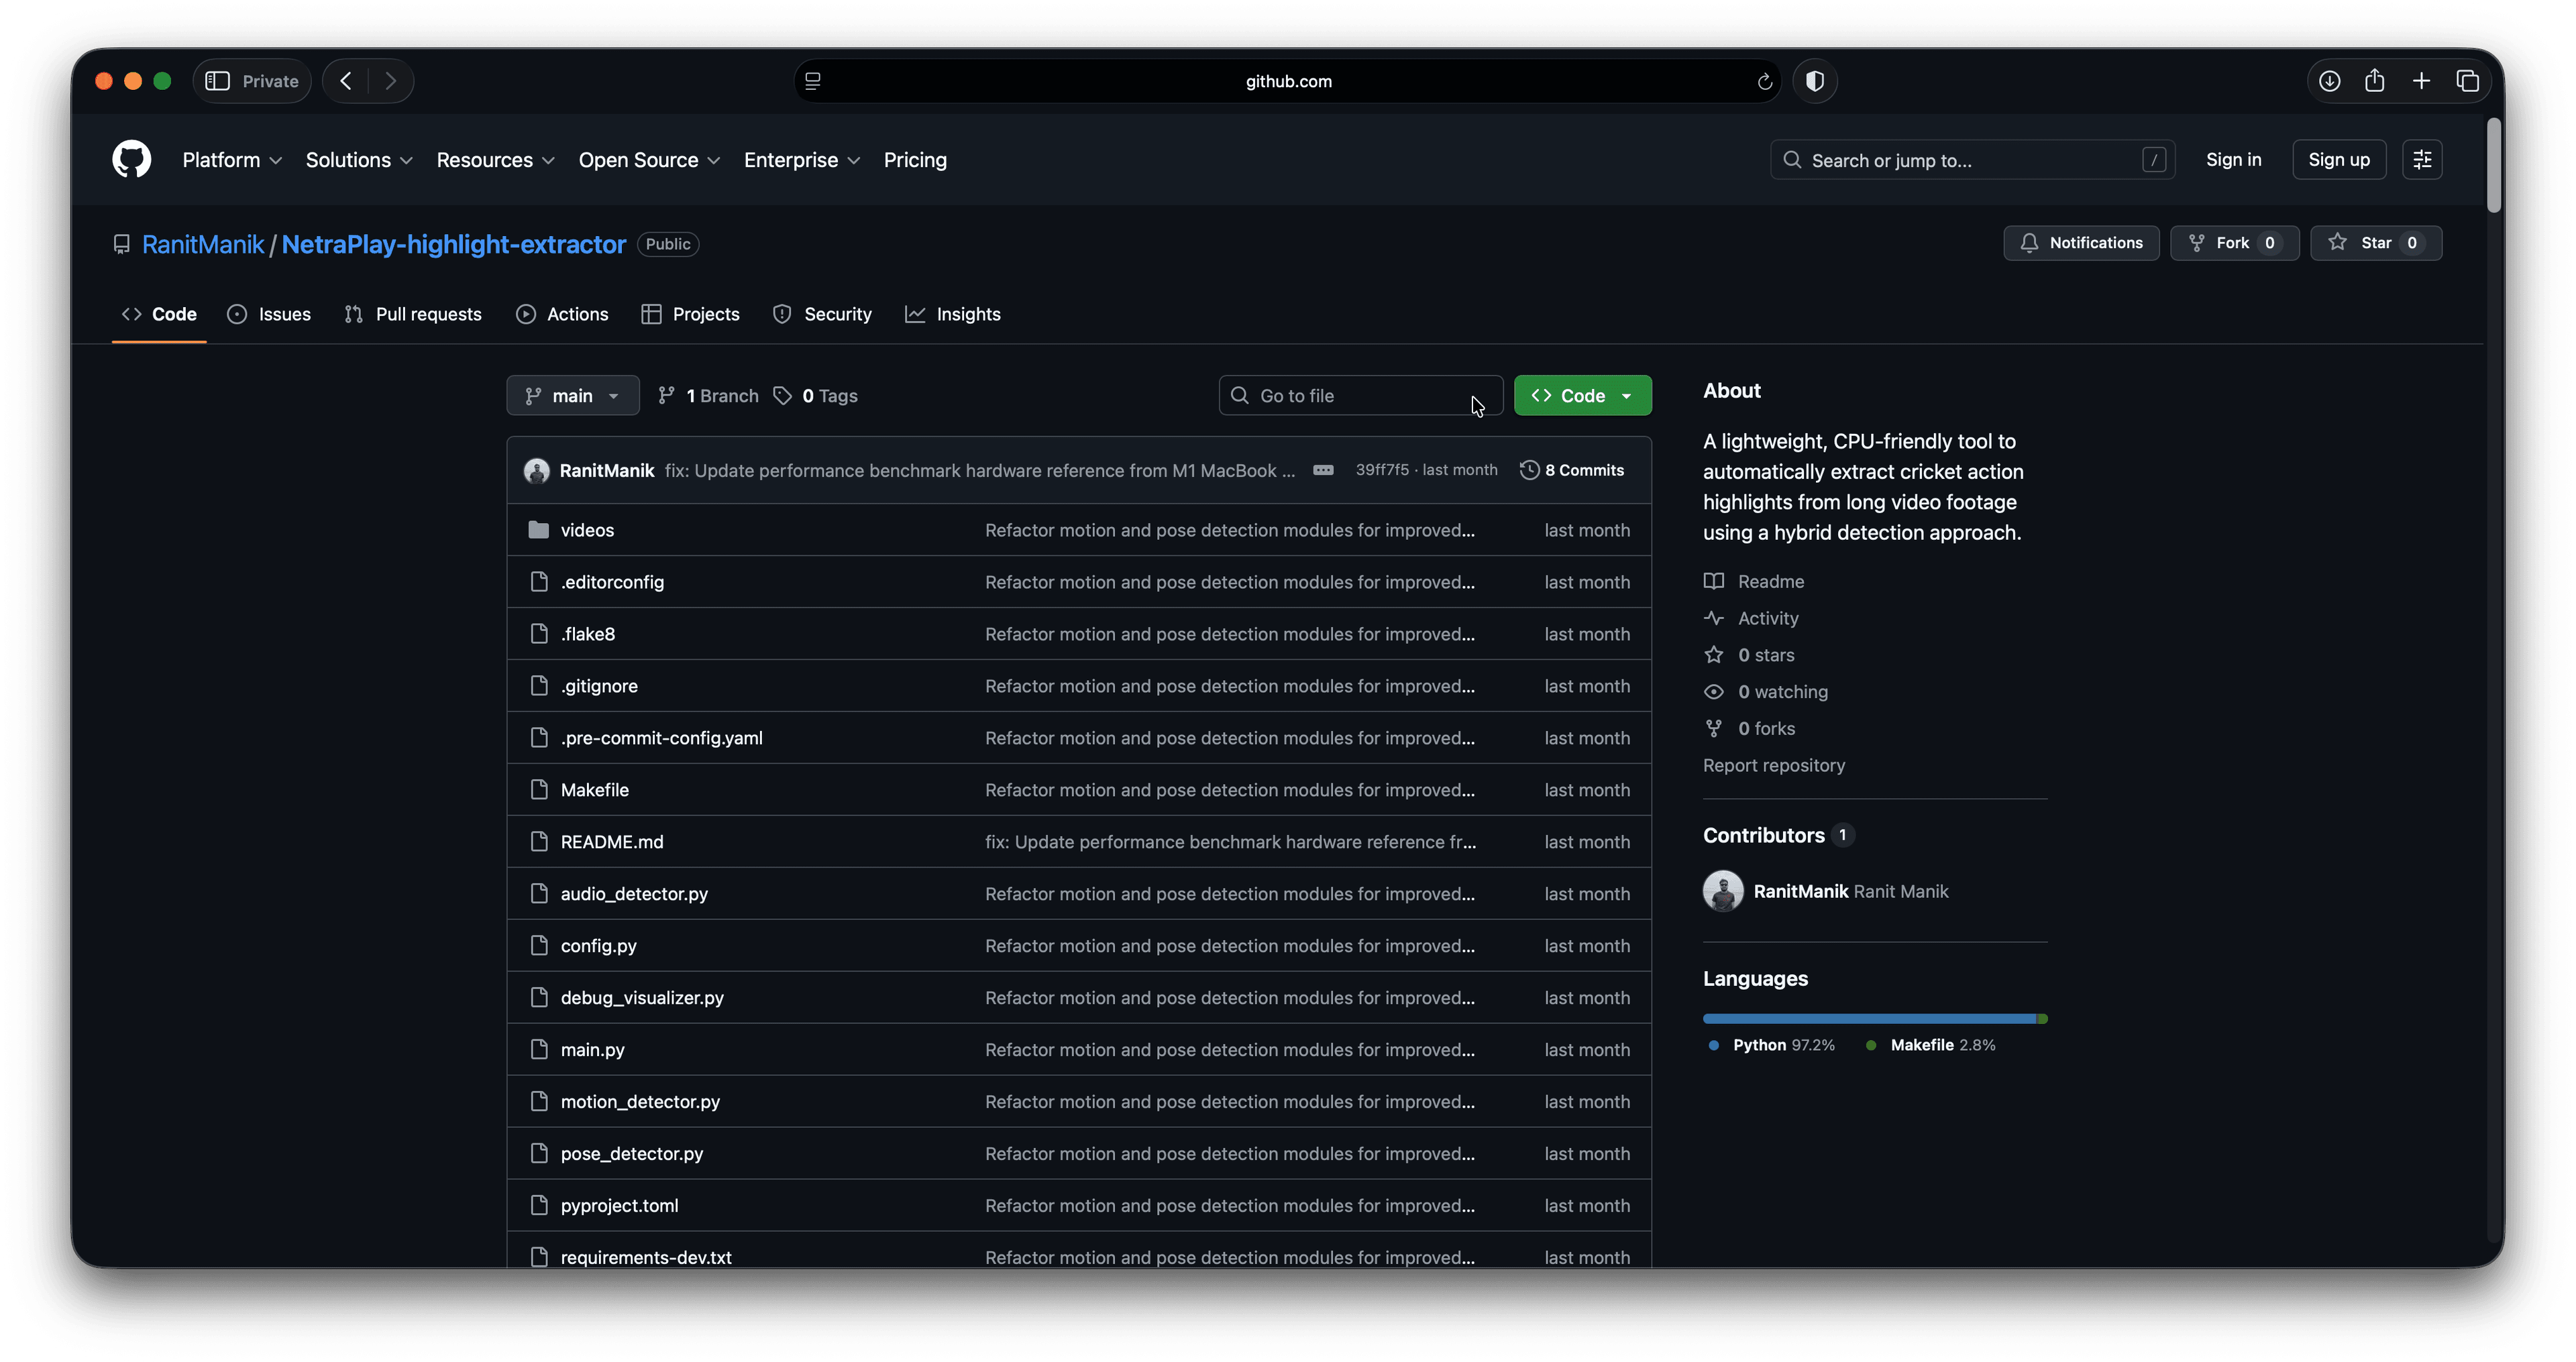
Task: Toggle Notifications for this repository
Action: [2081, 243]
